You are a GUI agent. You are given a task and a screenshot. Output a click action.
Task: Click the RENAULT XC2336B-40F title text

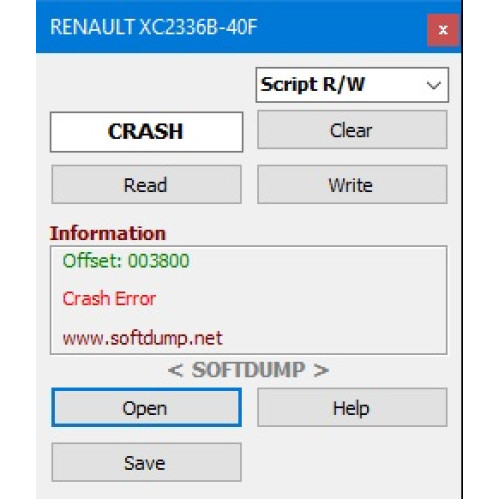[154, 27]
